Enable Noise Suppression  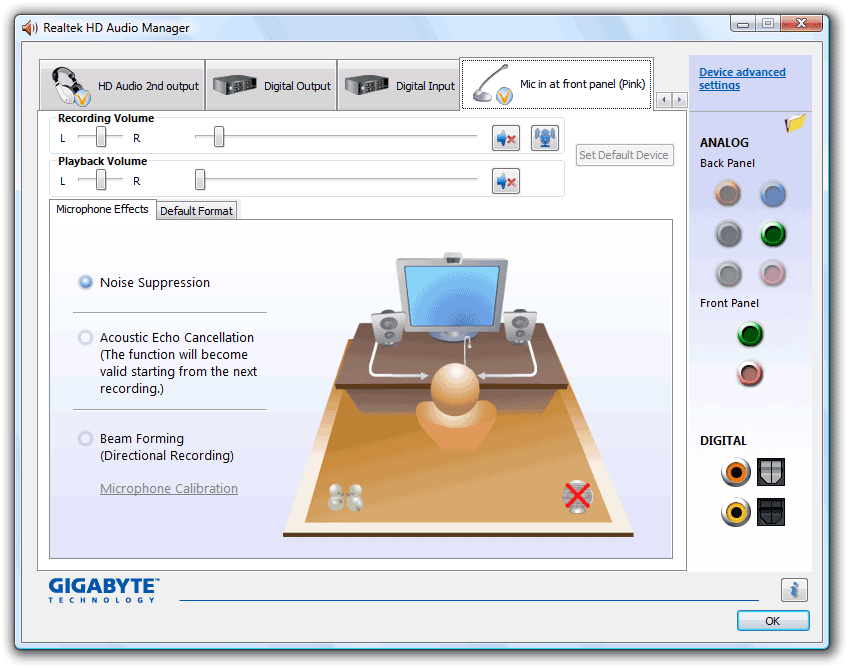85,282
